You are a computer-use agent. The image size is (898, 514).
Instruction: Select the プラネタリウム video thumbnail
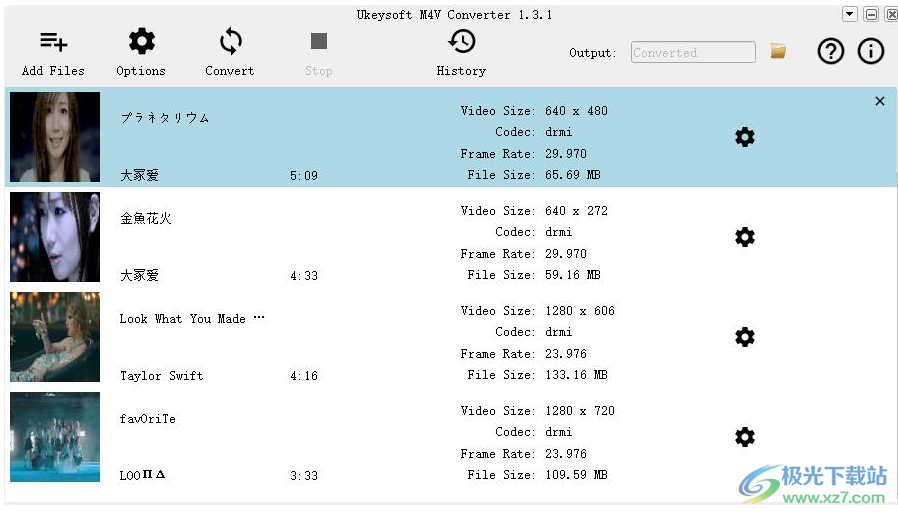(55, 137)
